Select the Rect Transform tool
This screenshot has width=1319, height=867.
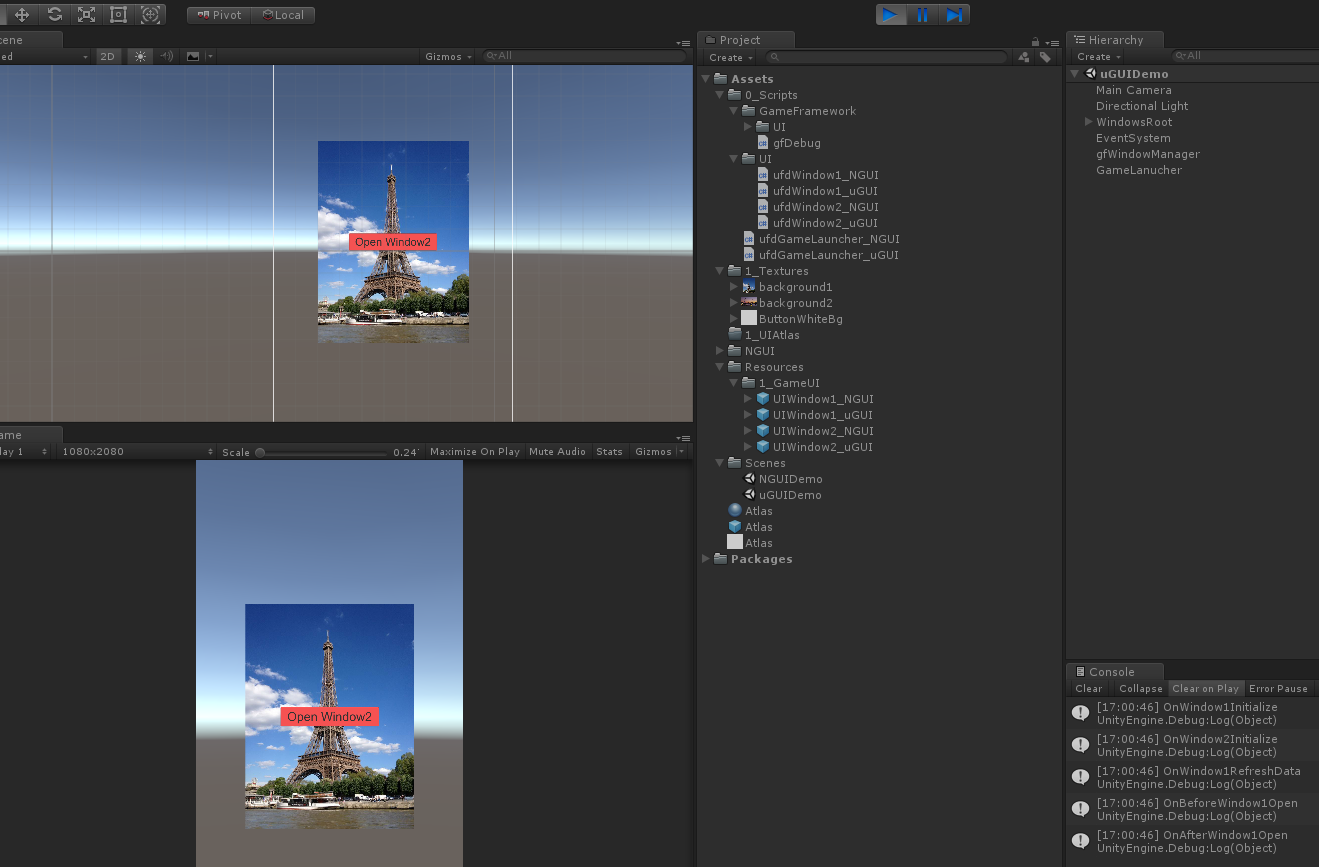point(118,15)
